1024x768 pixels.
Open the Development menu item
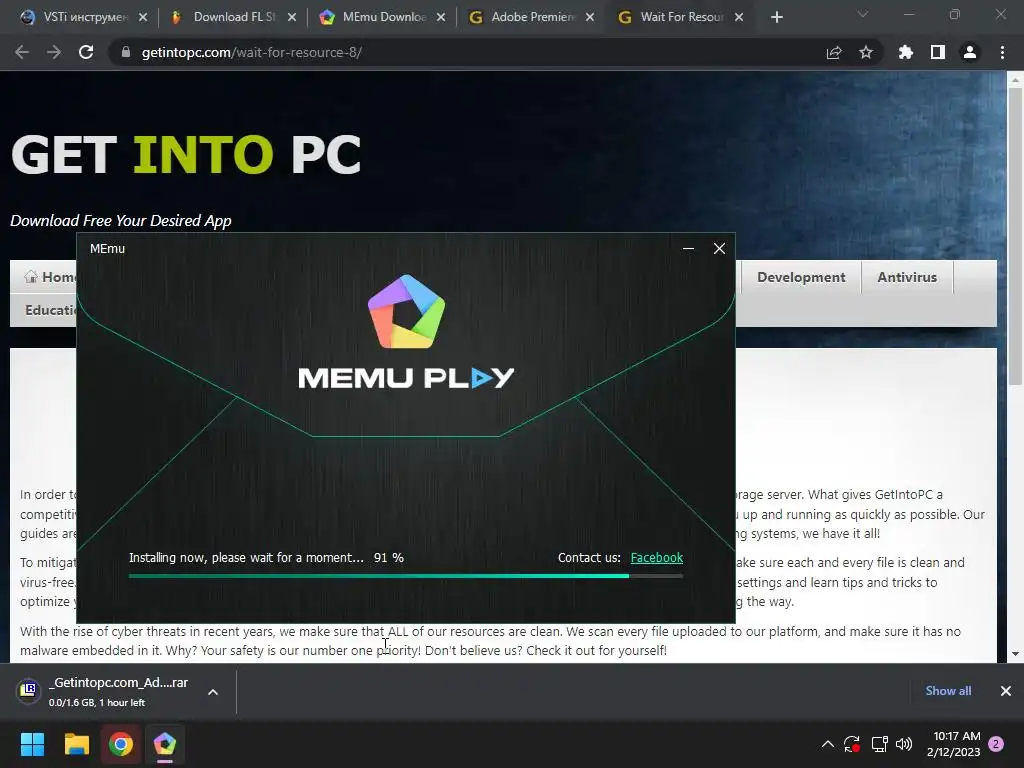coord(801,277)
